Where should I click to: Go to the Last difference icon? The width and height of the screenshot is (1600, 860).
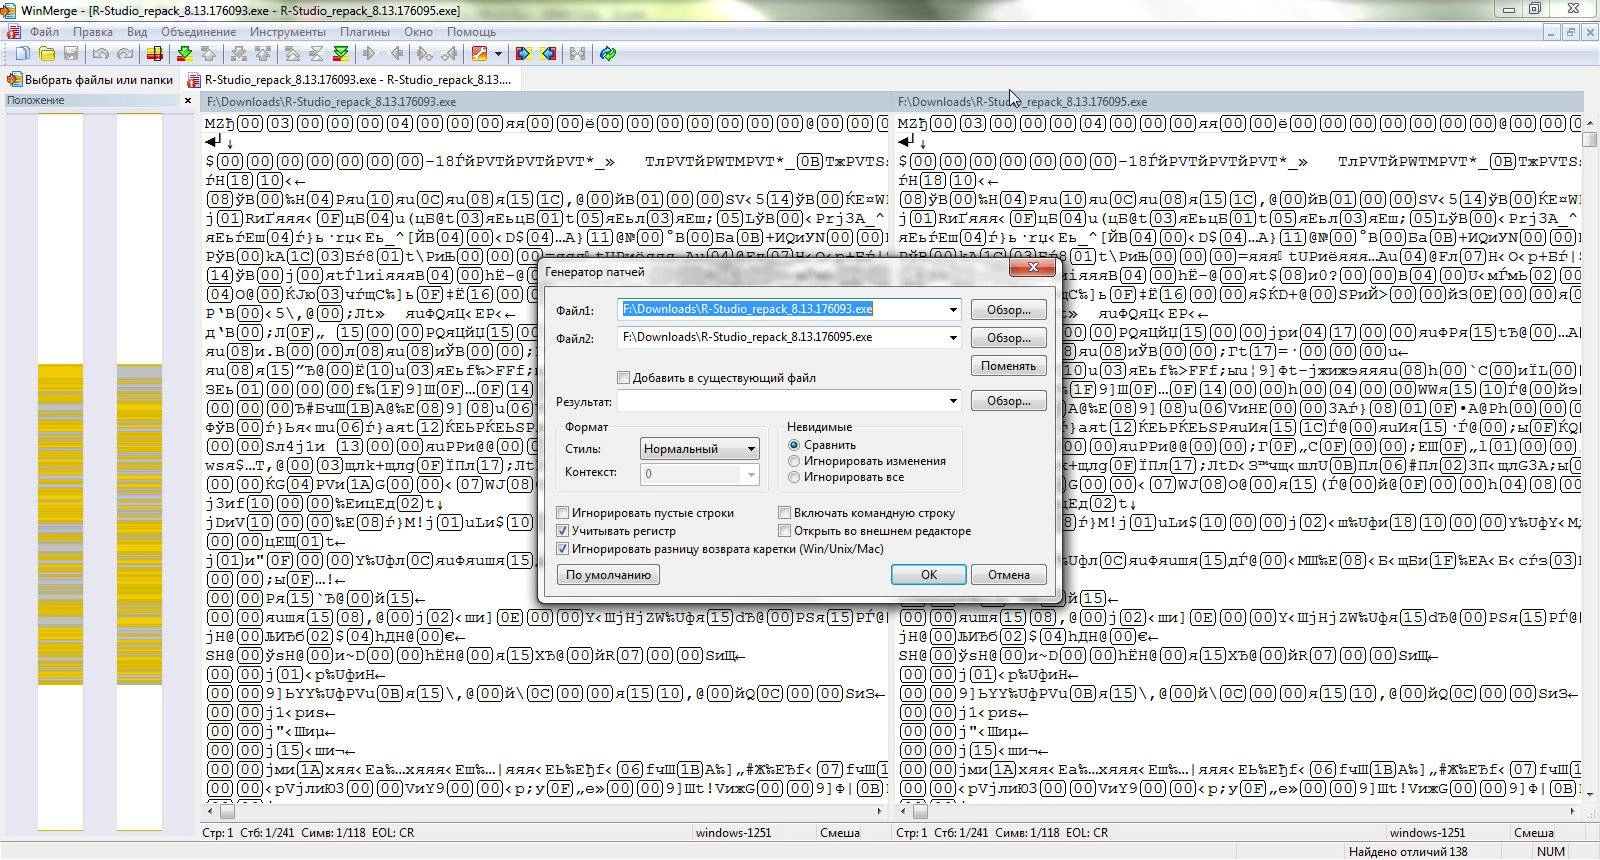click(x=341, y=54)
